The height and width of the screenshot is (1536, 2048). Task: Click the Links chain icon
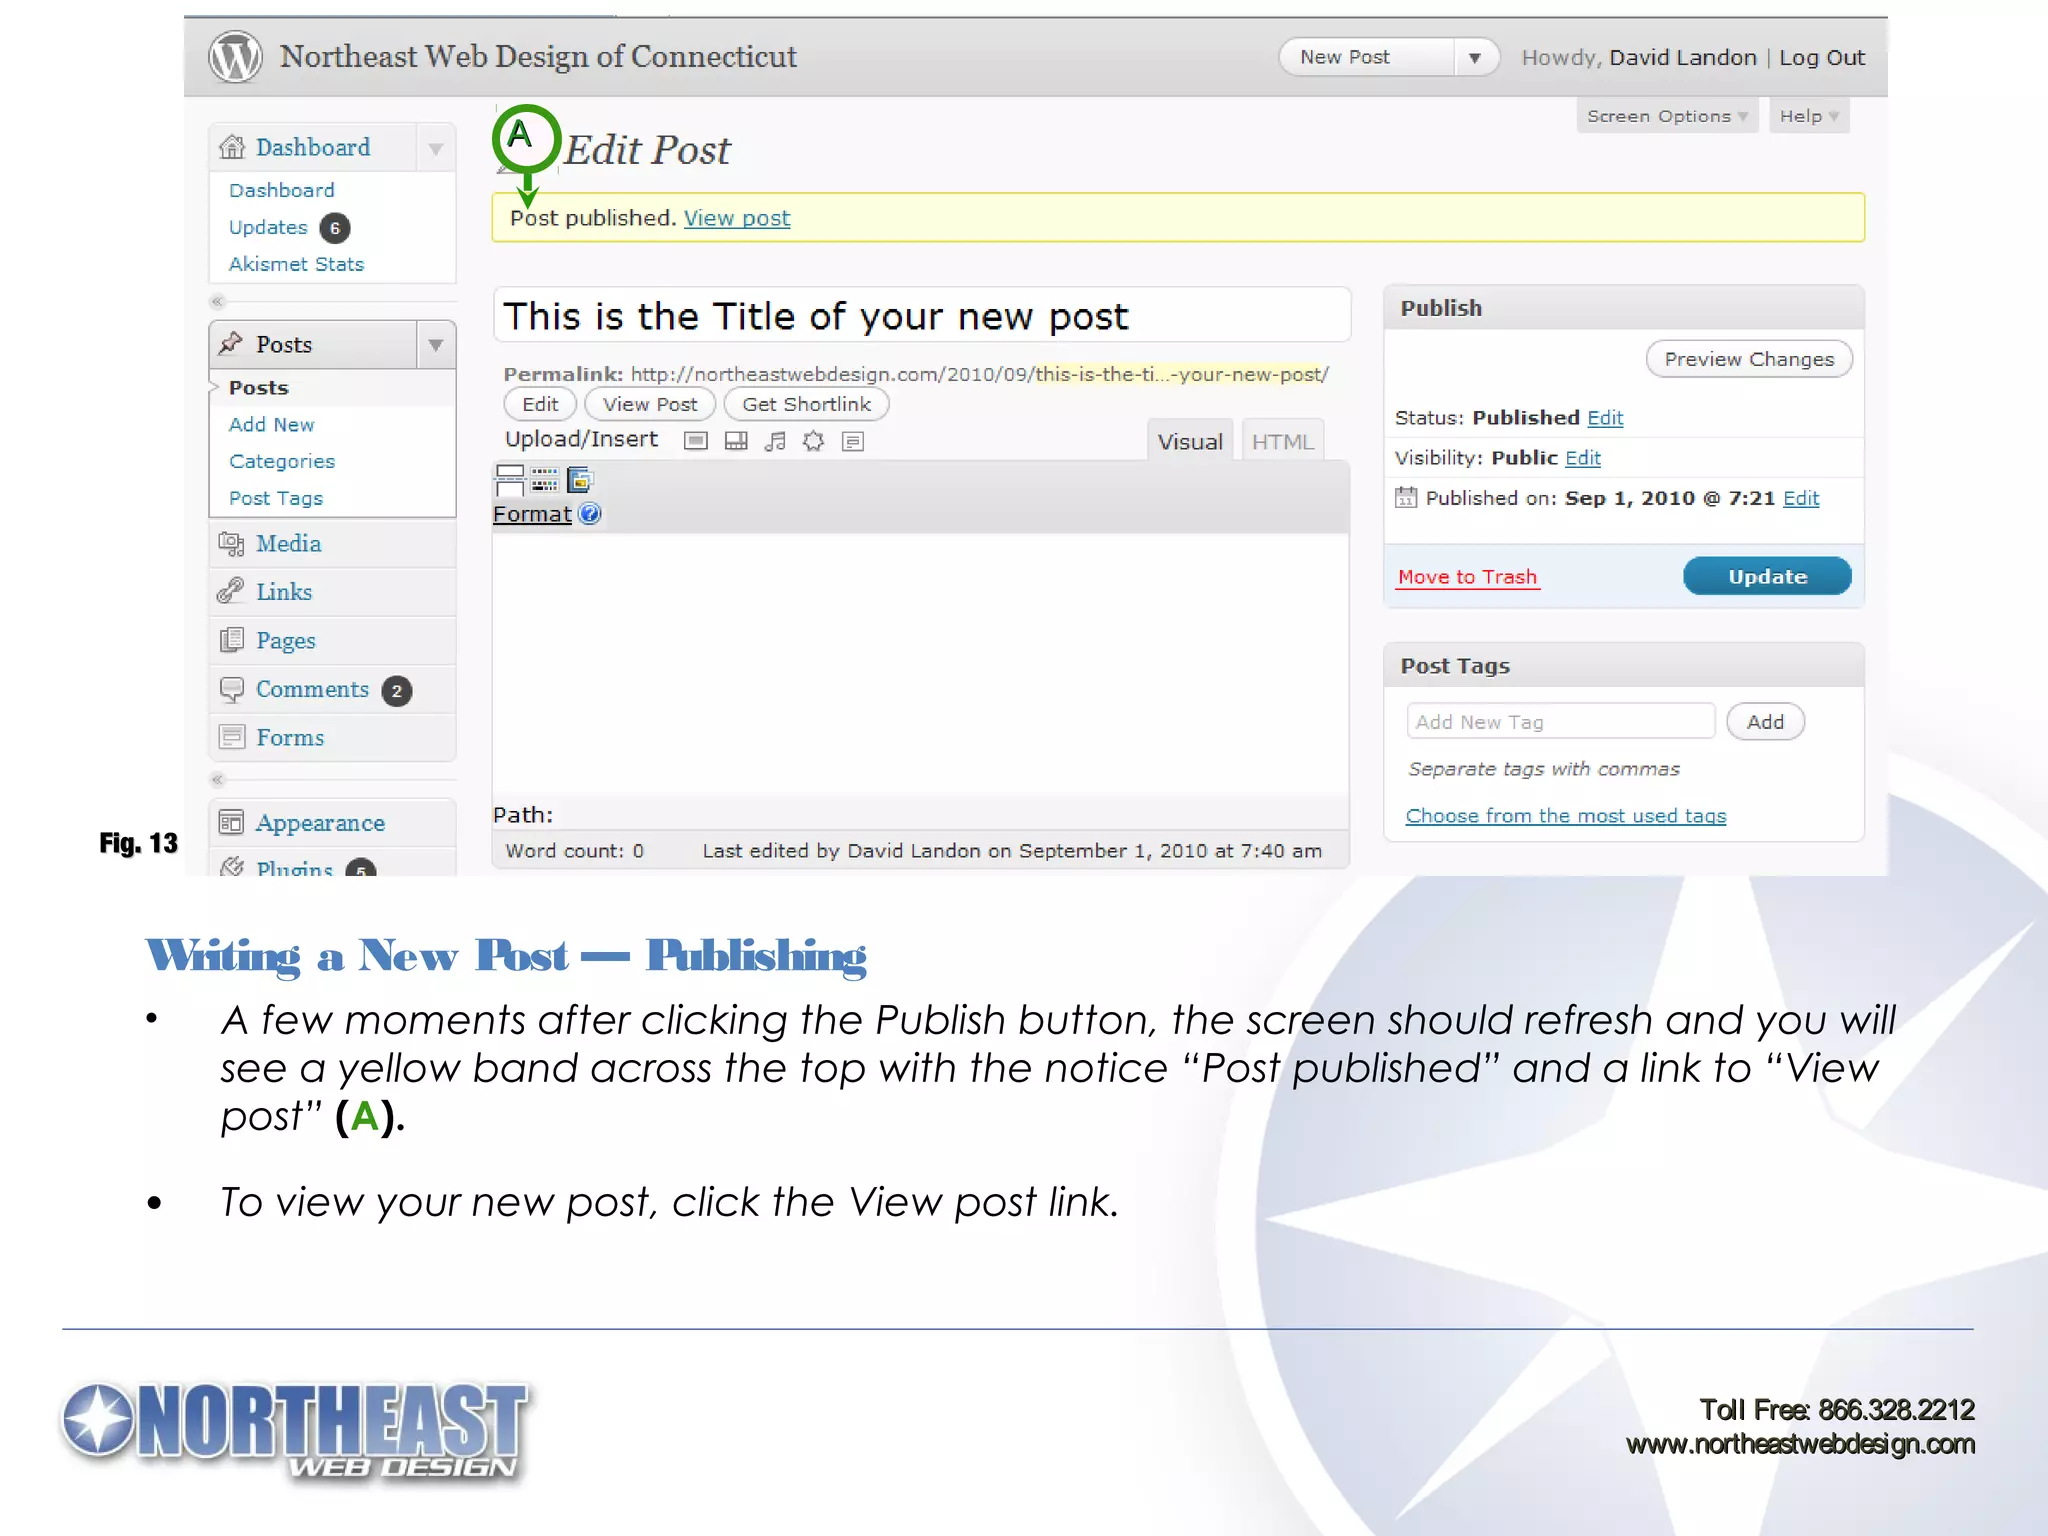(x=231, y=591)
